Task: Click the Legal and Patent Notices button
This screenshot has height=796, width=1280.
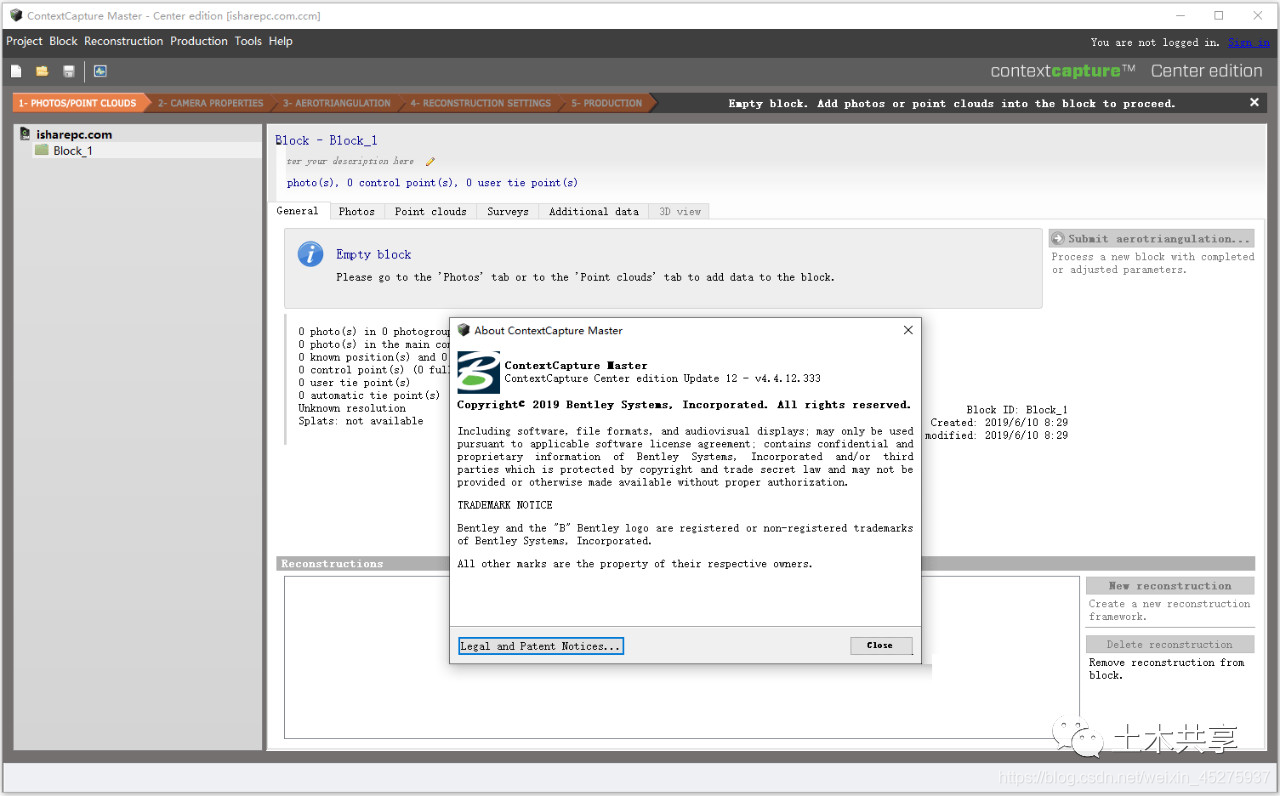Action: [x=540, y=646]
